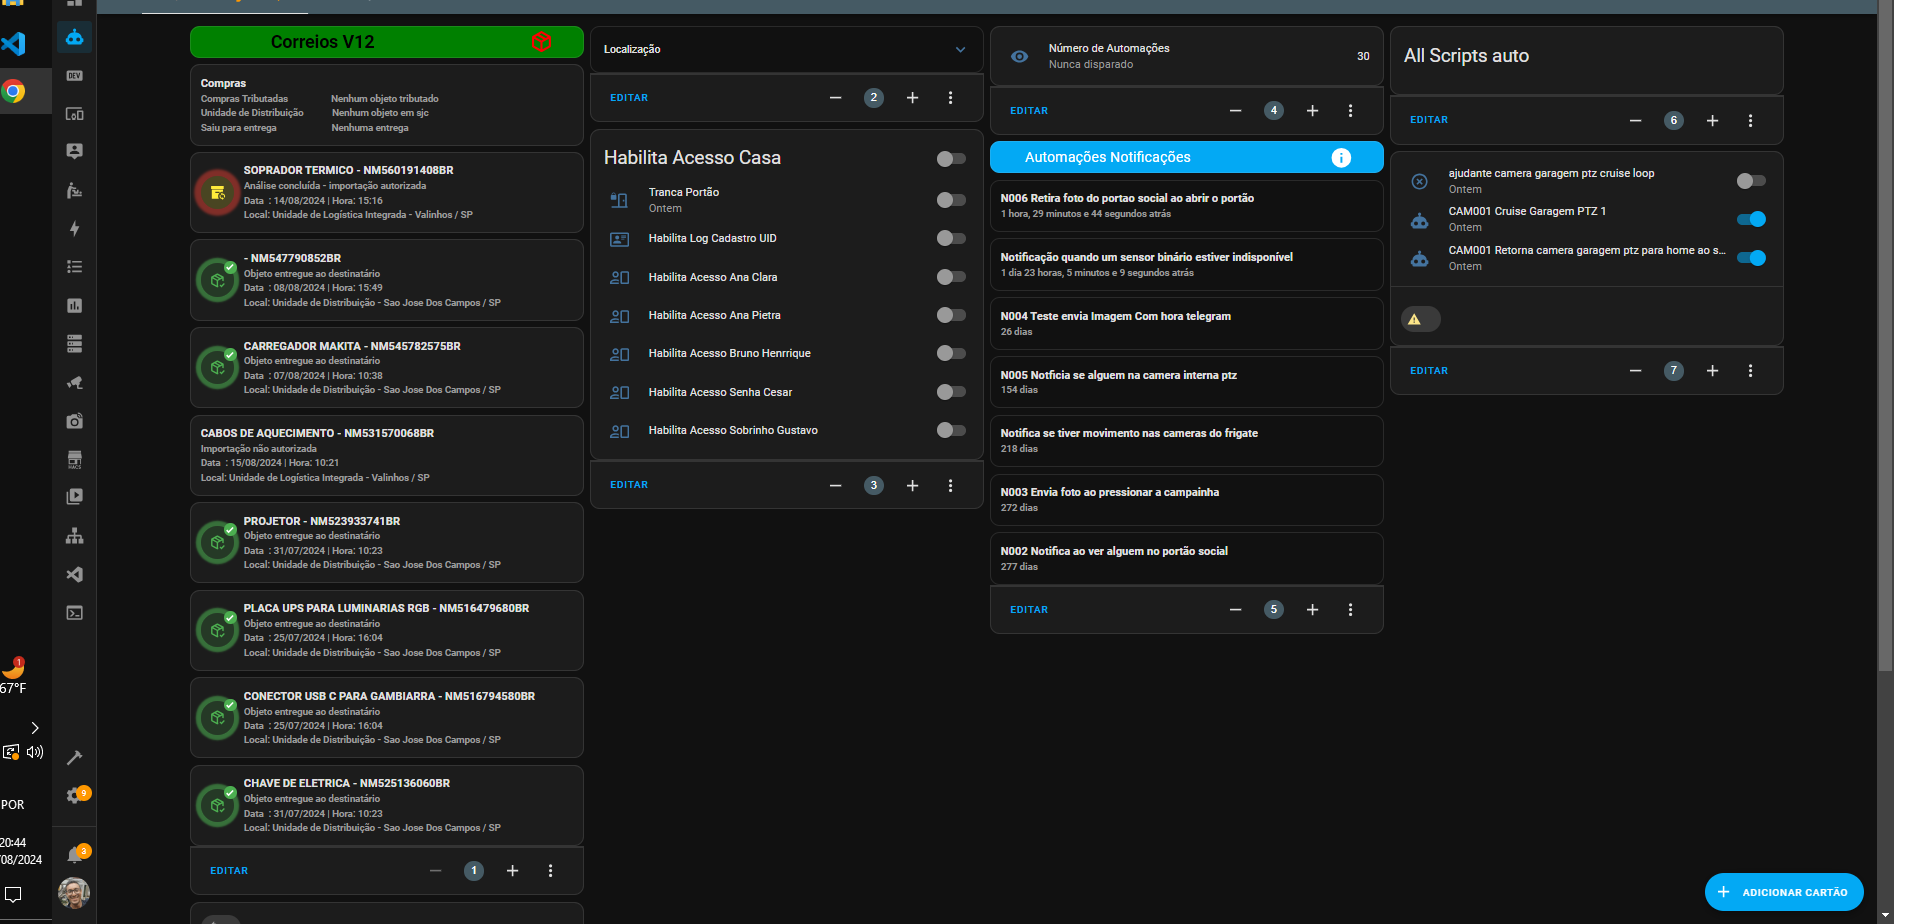The width and height of the screenshot is (1920, 924).
Task: Click the plus button beside section 7
Action: 1712,371
